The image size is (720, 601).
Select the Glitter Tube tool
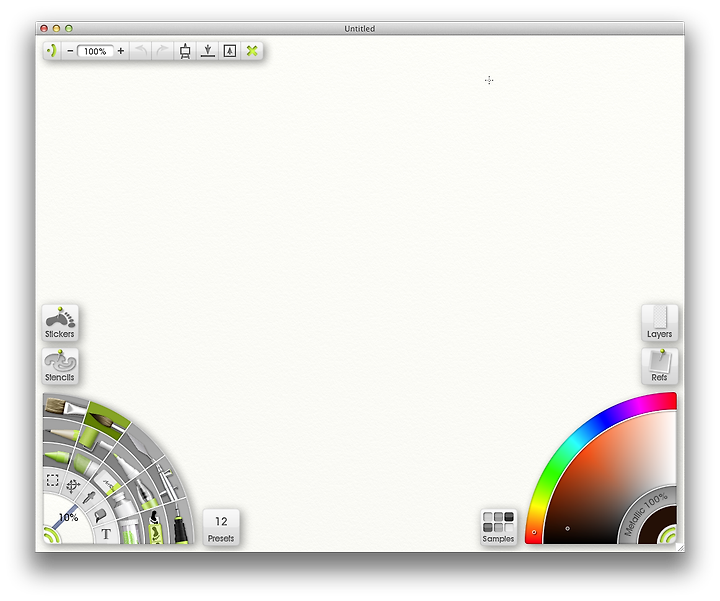pyautogui.click(x=130, y=532)
